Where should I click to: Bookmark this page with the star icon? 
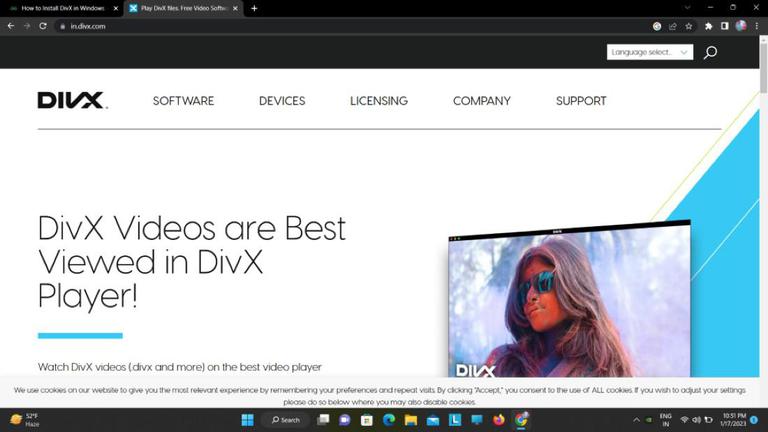point(689,26)
